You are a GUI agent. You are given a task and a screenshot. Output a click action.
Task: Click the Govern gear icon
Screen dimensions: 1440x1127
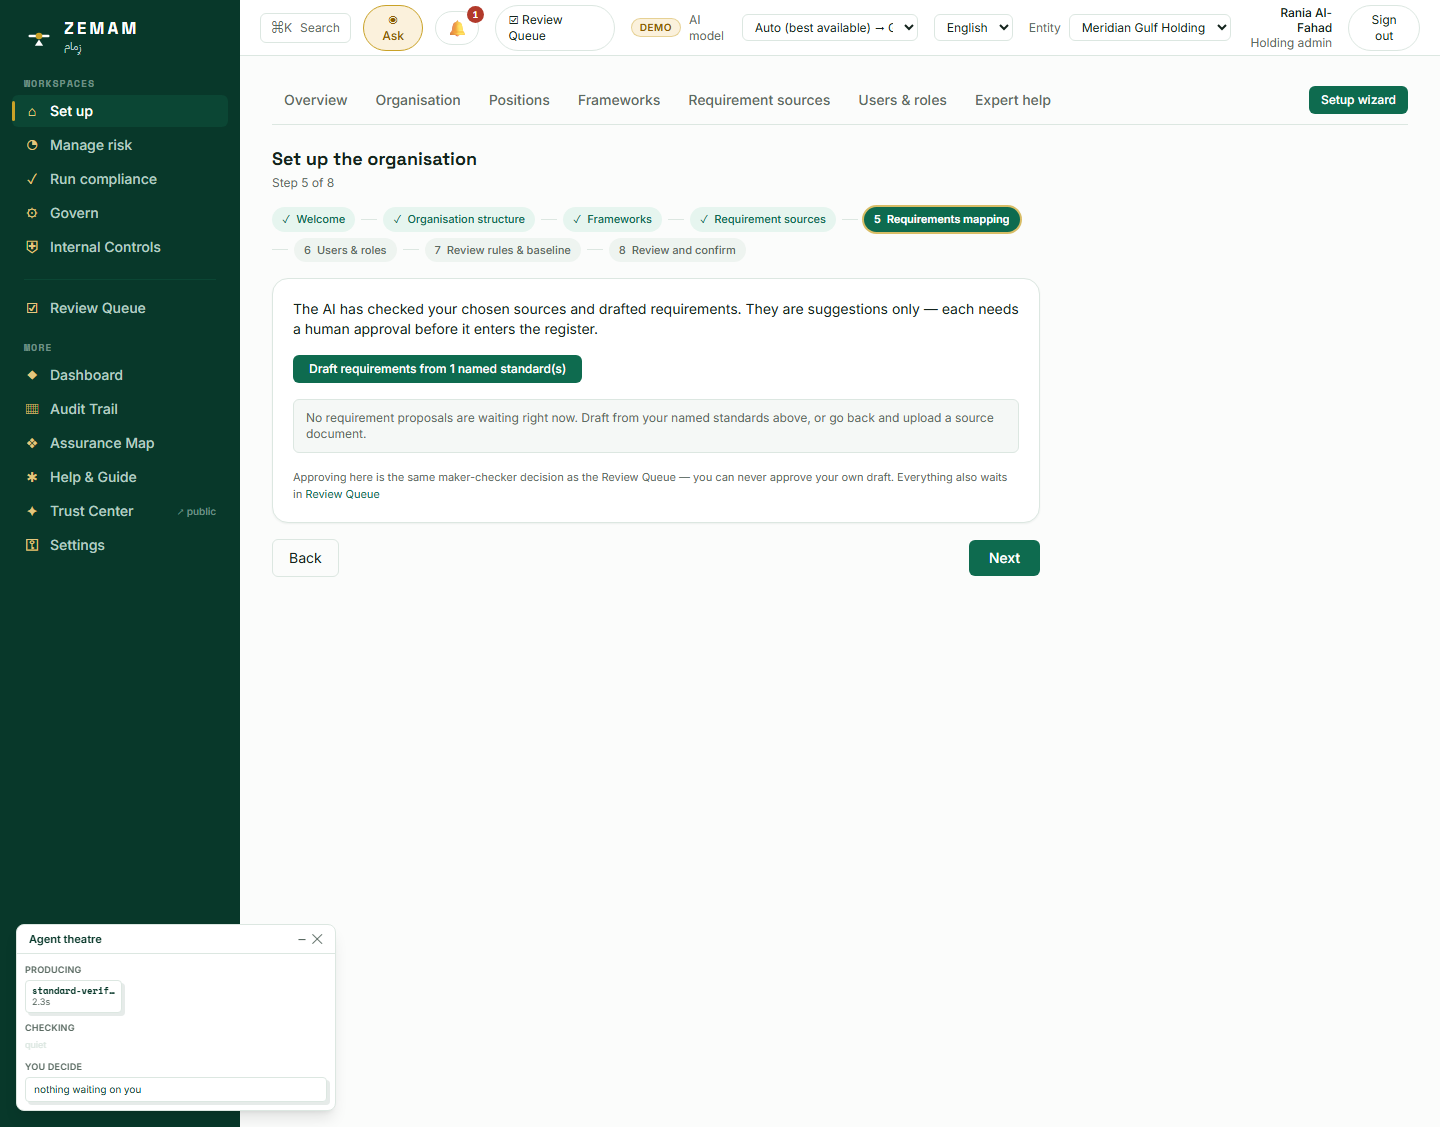pos(32,213)
